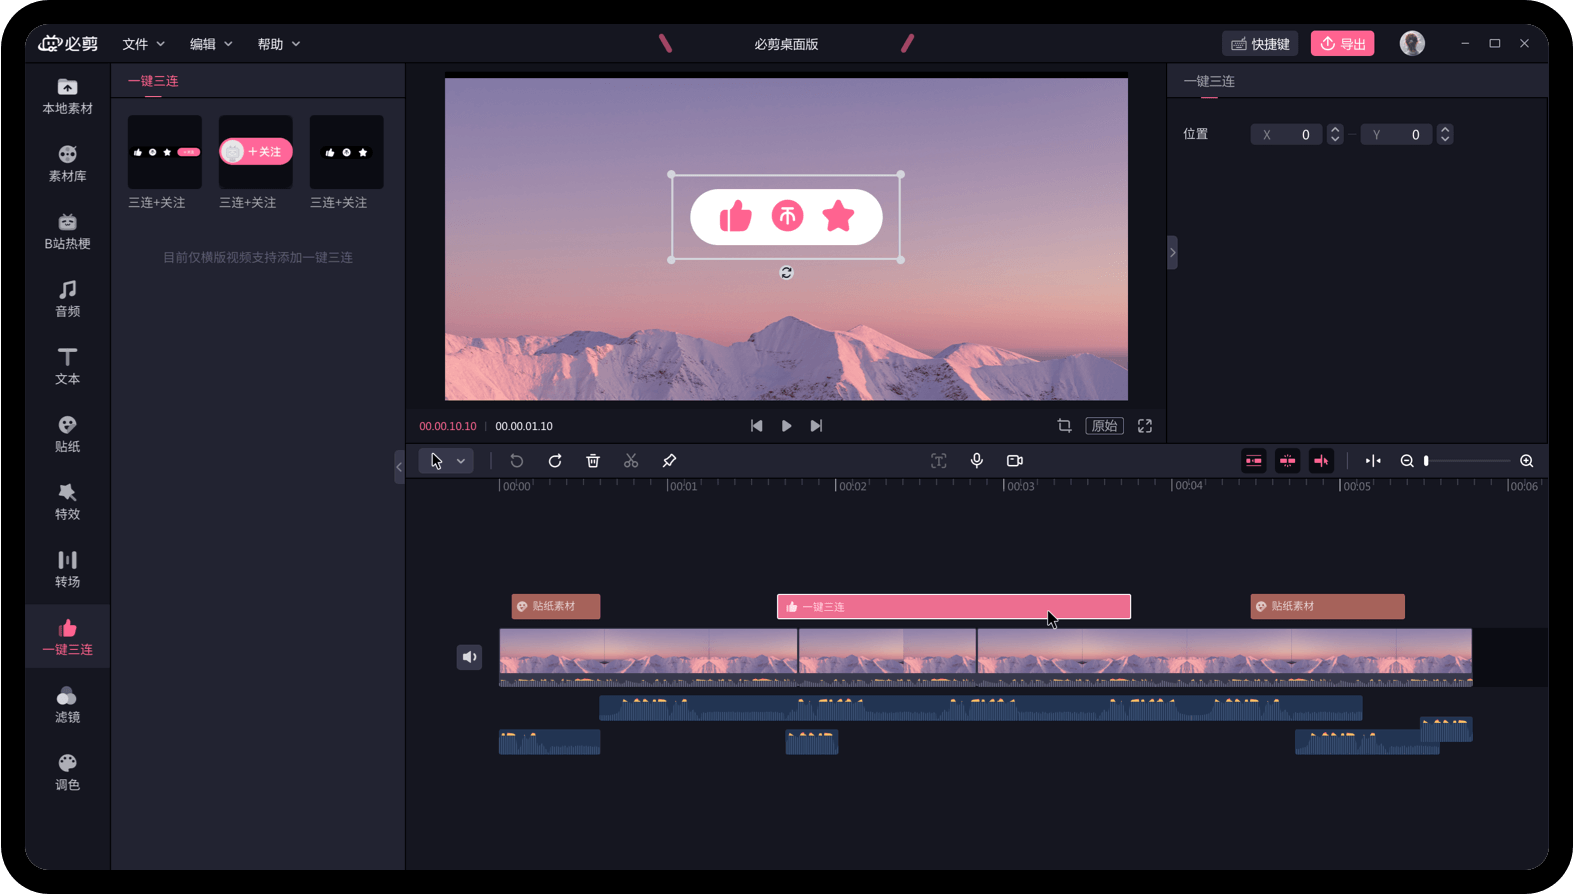
Task: Open the 编辑 menu
Action: point(211,44)
